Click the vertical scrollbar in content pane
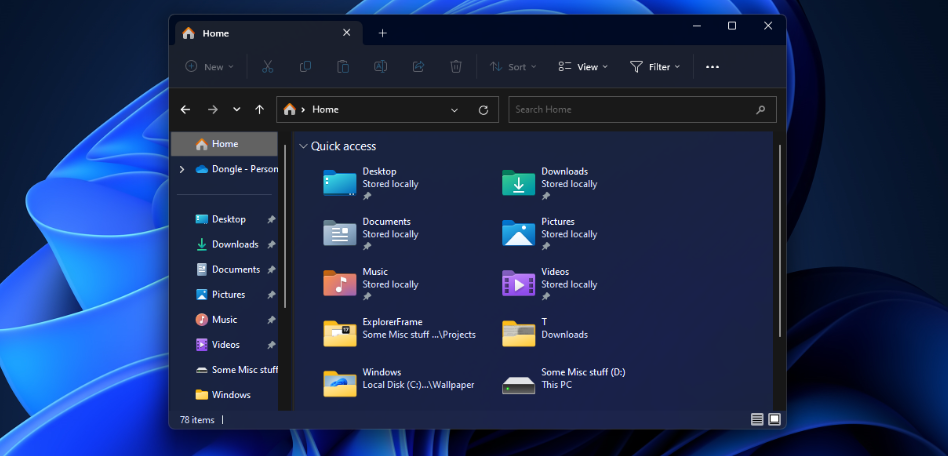 780,241
